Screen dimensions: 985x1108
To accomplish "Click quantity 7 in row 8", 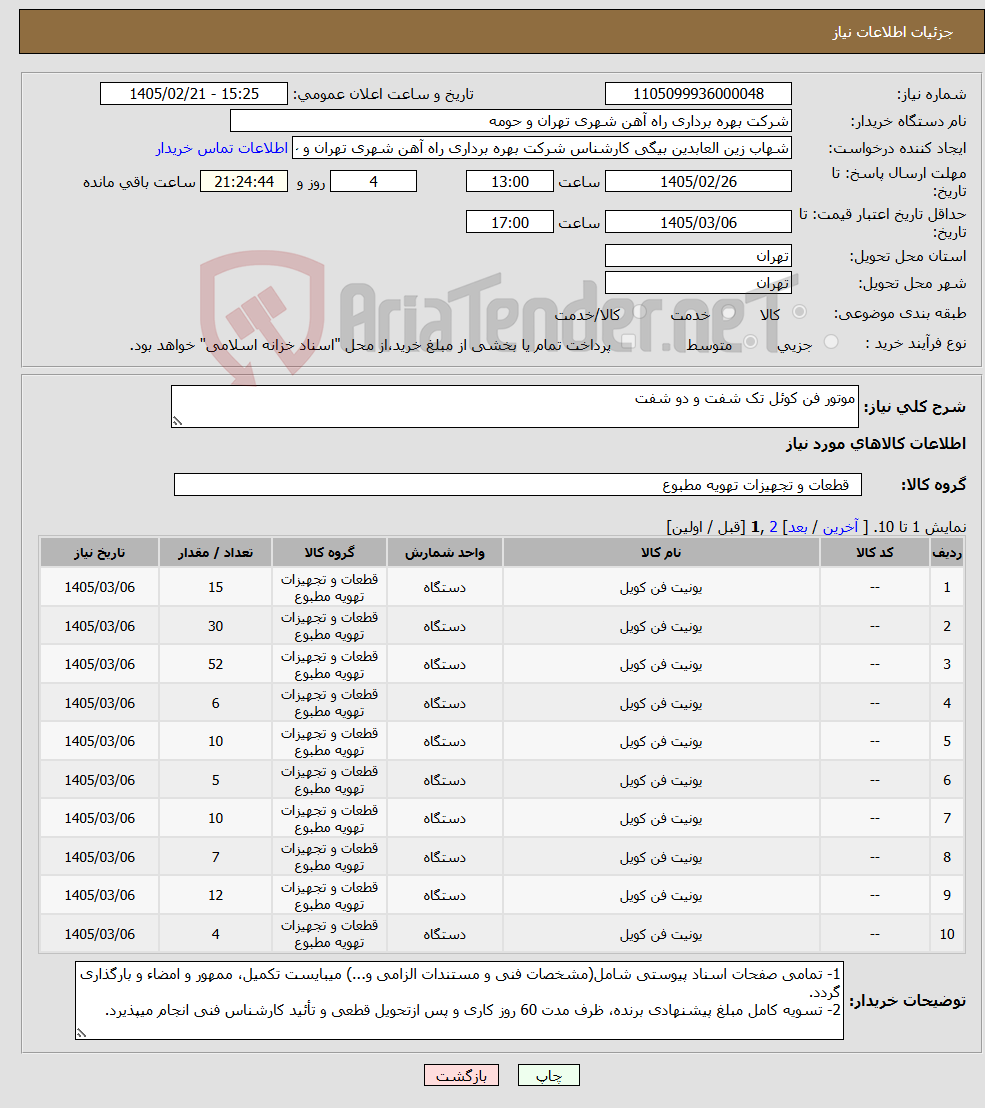I will coord(216,857).
